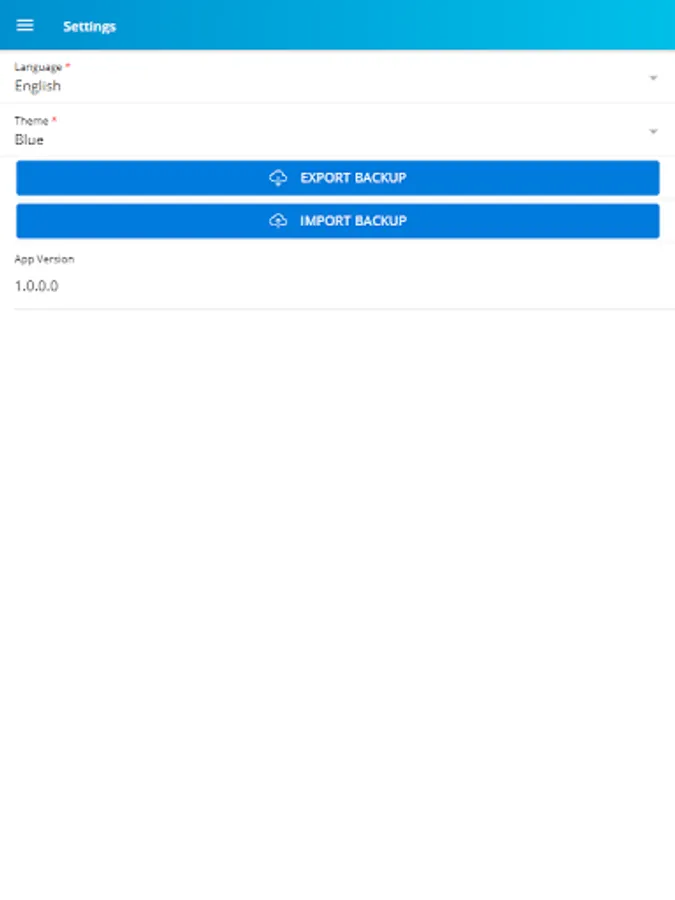
Task: Click the blue header bar beside Settings
Action: 396,25
